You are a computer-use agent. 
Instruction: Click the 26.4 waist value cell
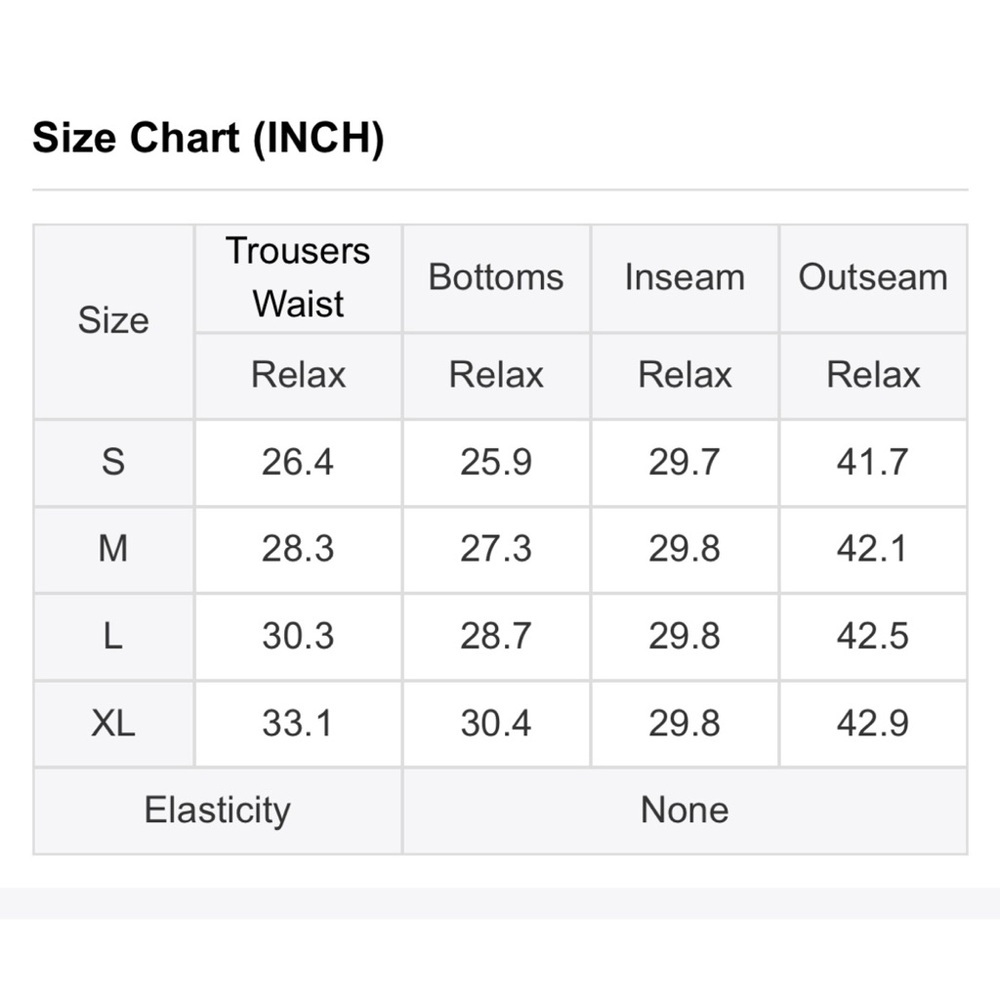coord(298,462)
